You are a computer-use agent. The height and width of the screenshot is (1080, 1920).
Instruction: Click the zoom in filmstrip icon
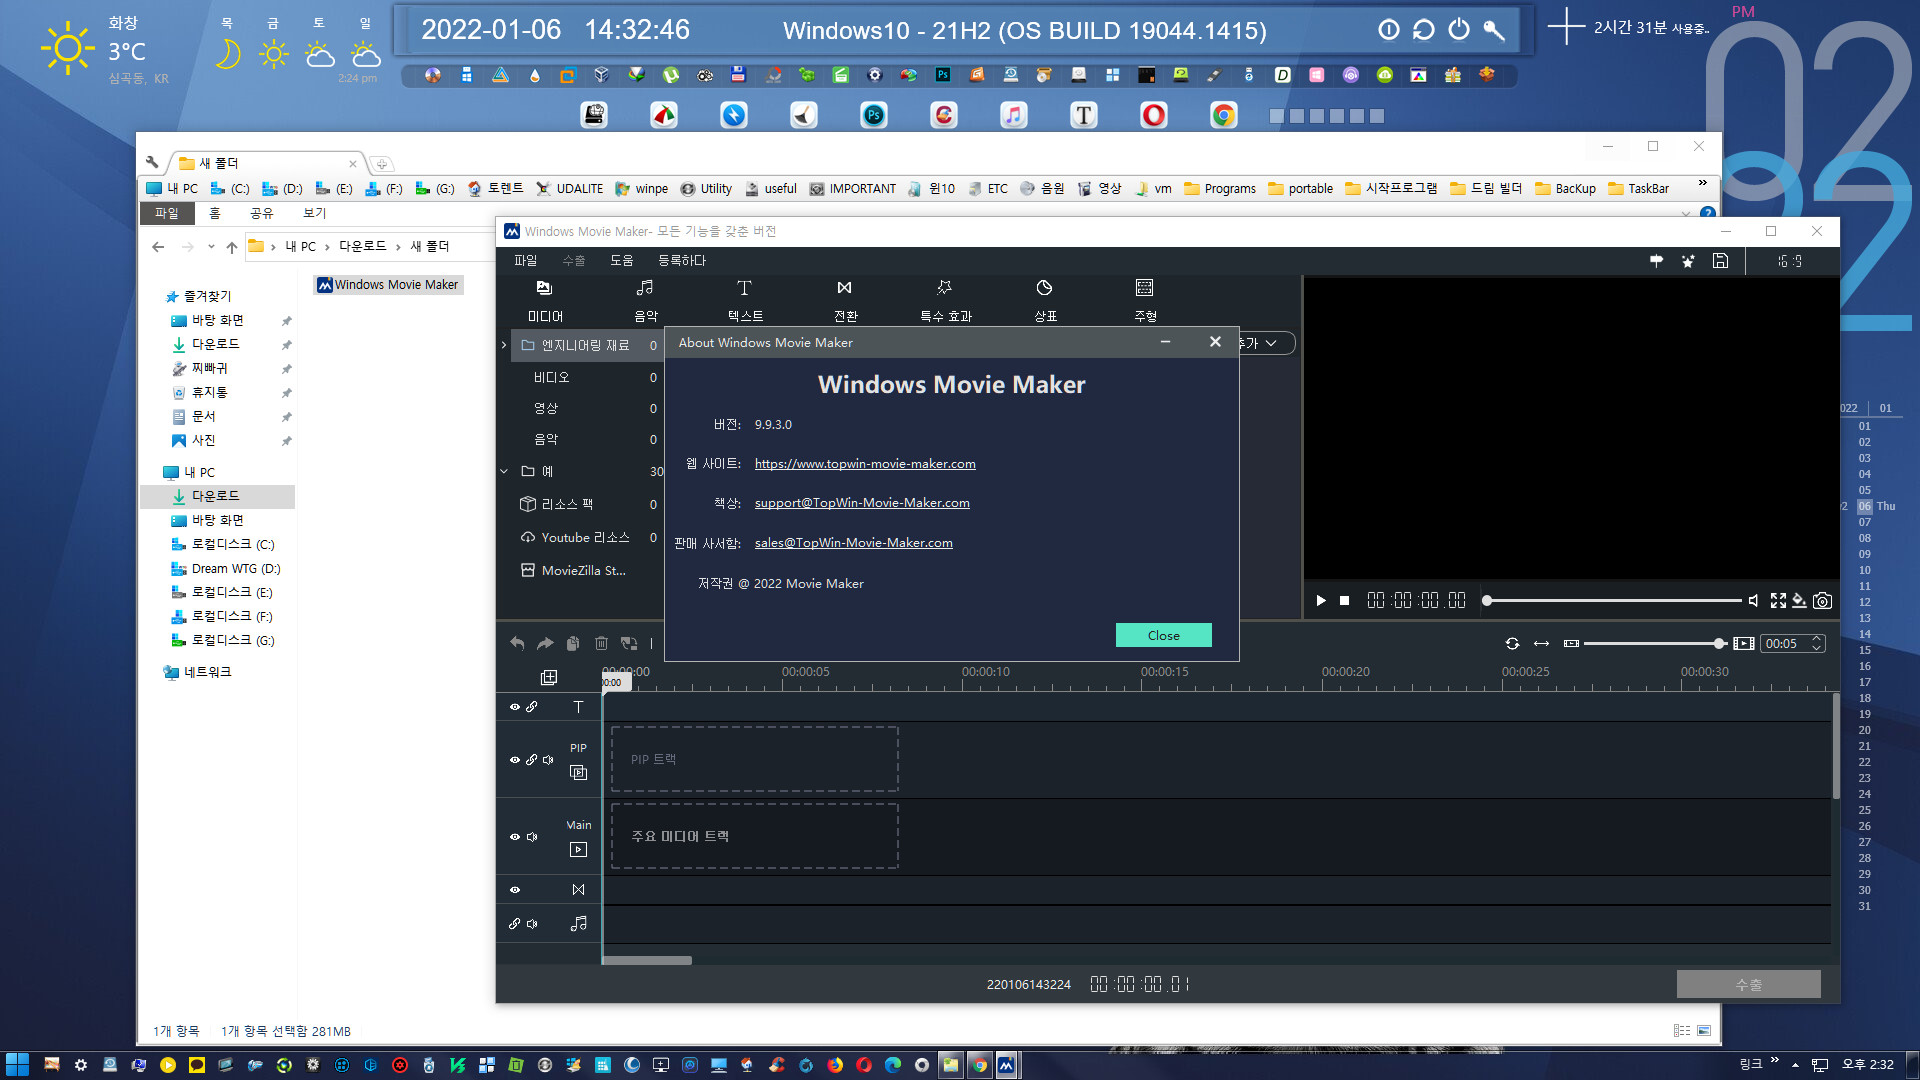(1744, 644)
